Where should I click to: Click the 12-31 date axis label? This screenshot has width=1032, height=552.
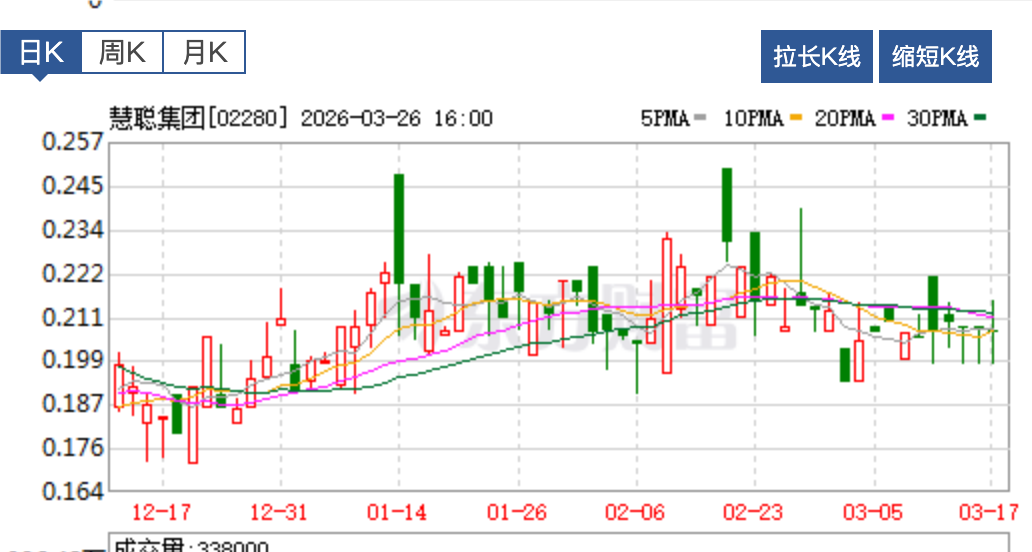279,512
